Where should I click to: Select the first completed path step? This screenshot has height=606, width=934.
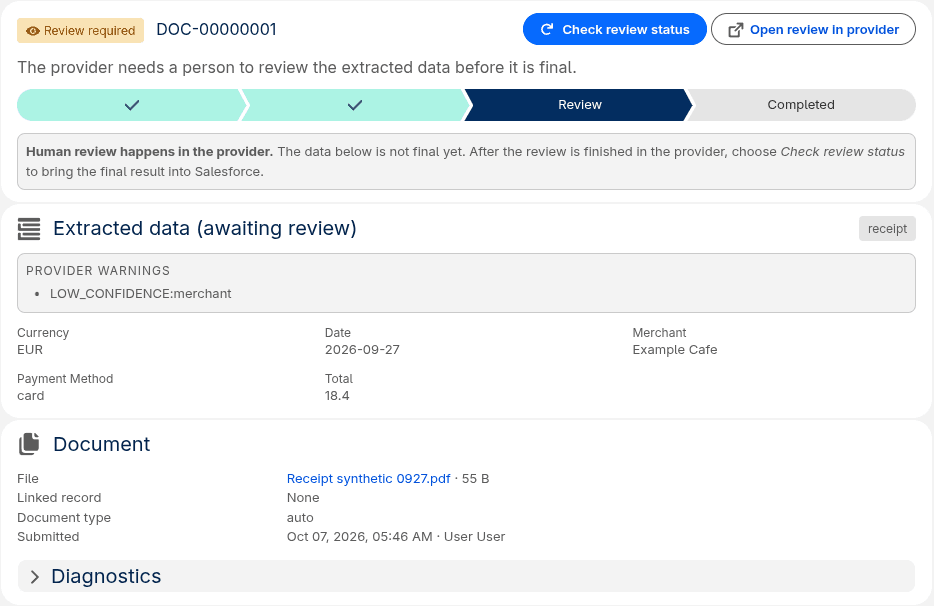[132, 105]
